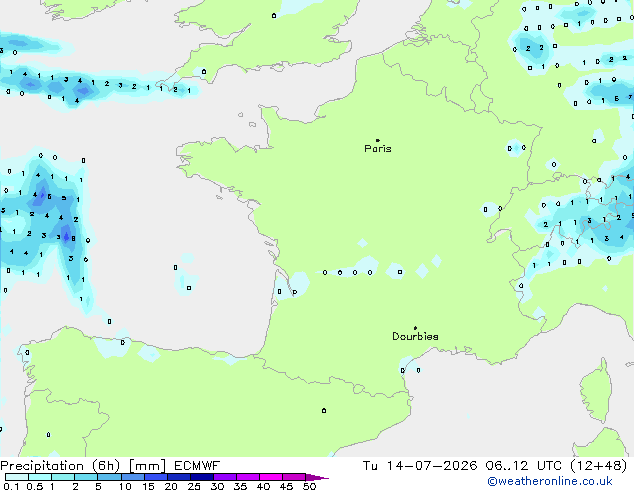This screenshot has height=490, width=634.
Task: Select the 35 mm legend swatch
Action: tap(248, 477)
